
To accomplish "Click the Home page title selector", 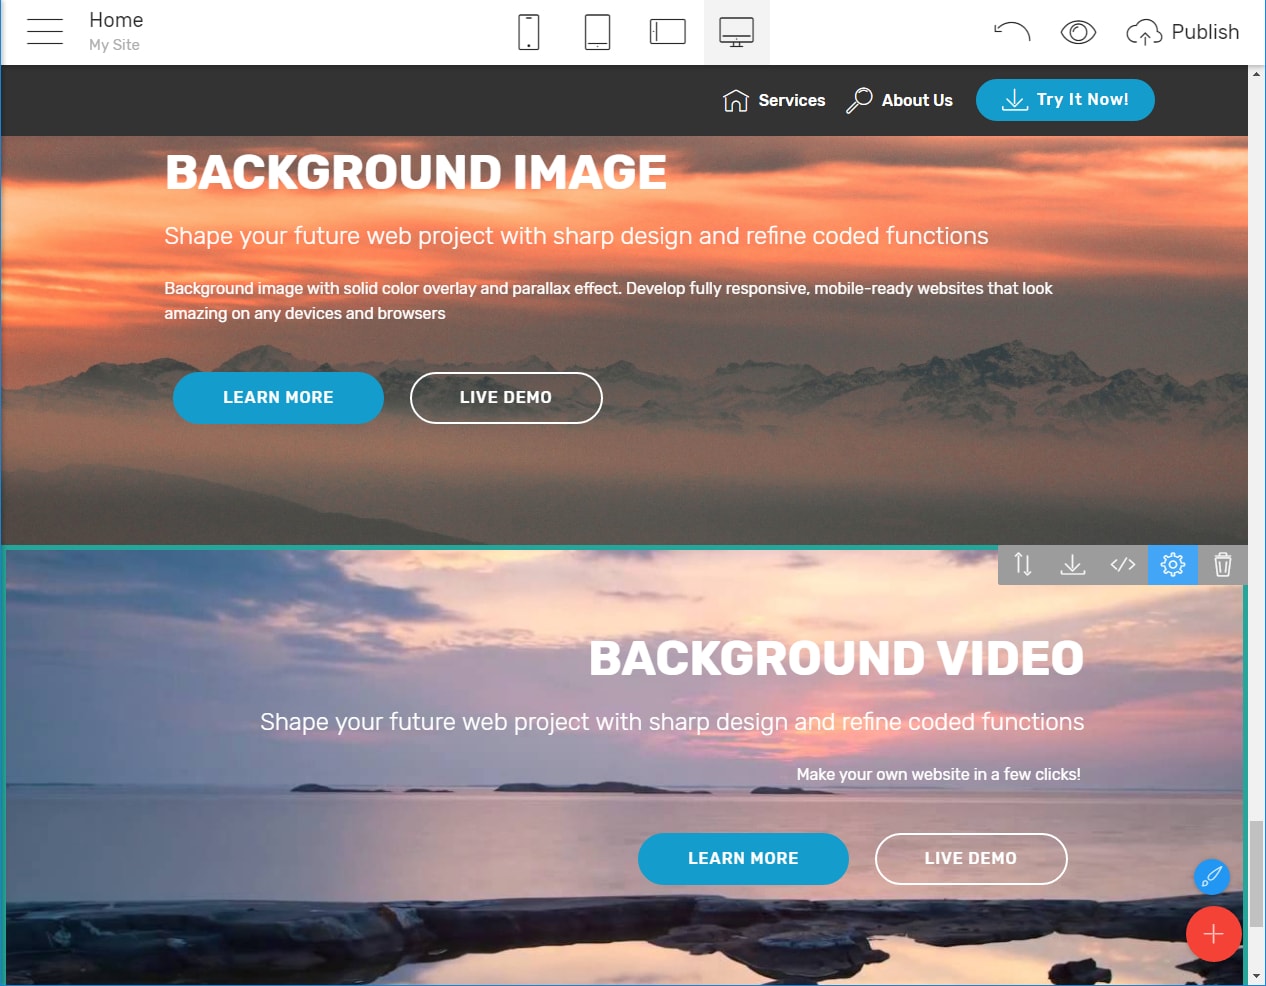I will (x=116, y=21).
